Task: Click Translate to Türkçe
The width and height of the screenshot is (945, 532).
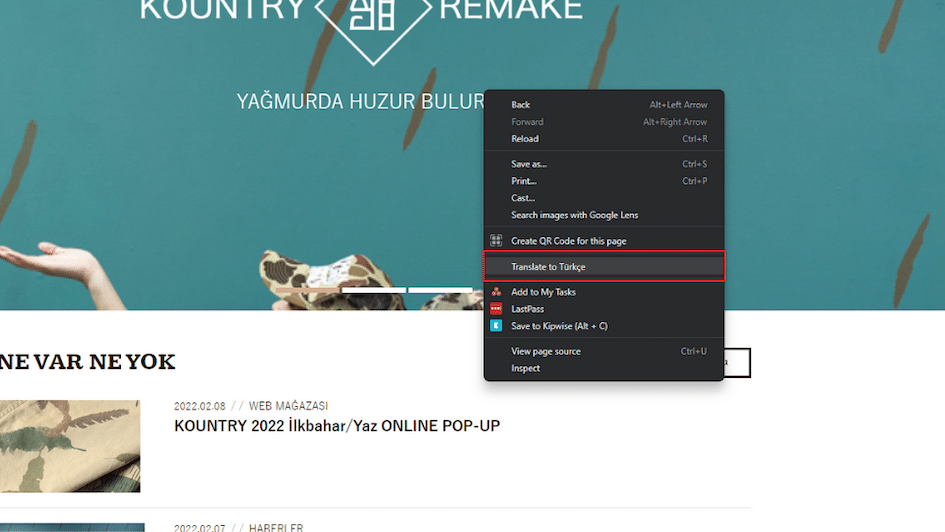Action: click(x=604, y=266)
